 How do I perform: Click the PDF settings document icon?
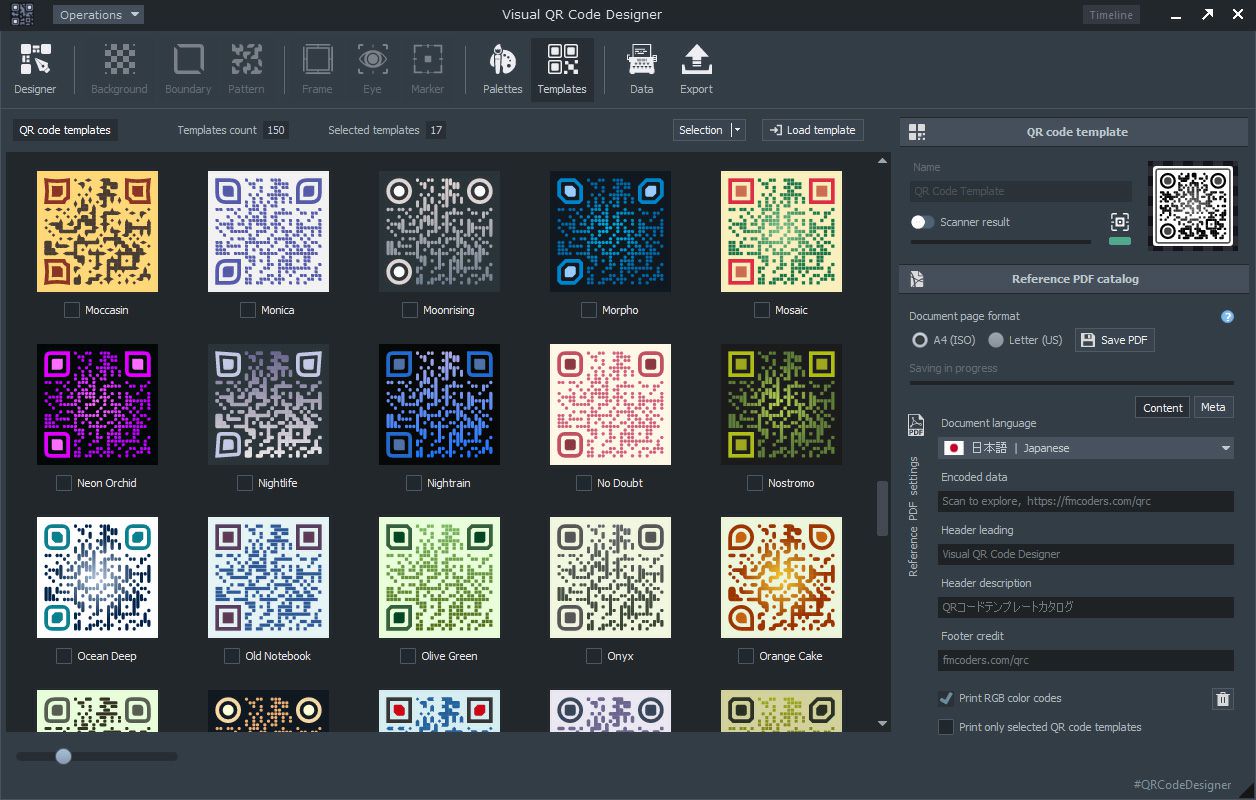pos(915,426)
